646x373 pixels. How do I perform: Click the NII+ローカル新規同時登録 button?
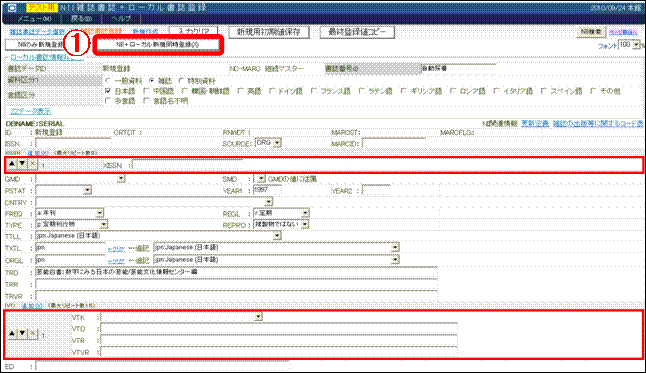[158, 45]
